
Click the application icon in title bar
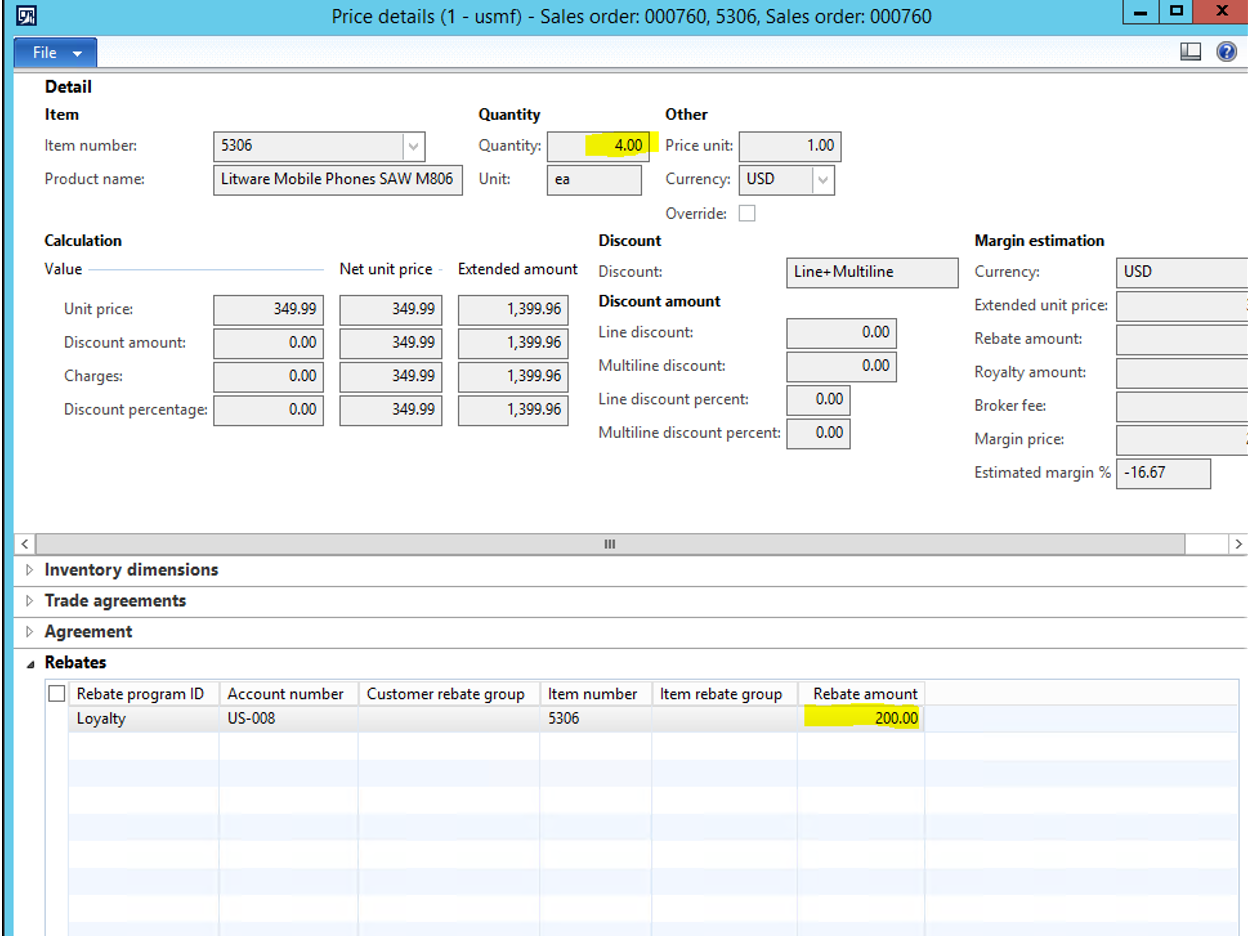click(x=28, y=16)
